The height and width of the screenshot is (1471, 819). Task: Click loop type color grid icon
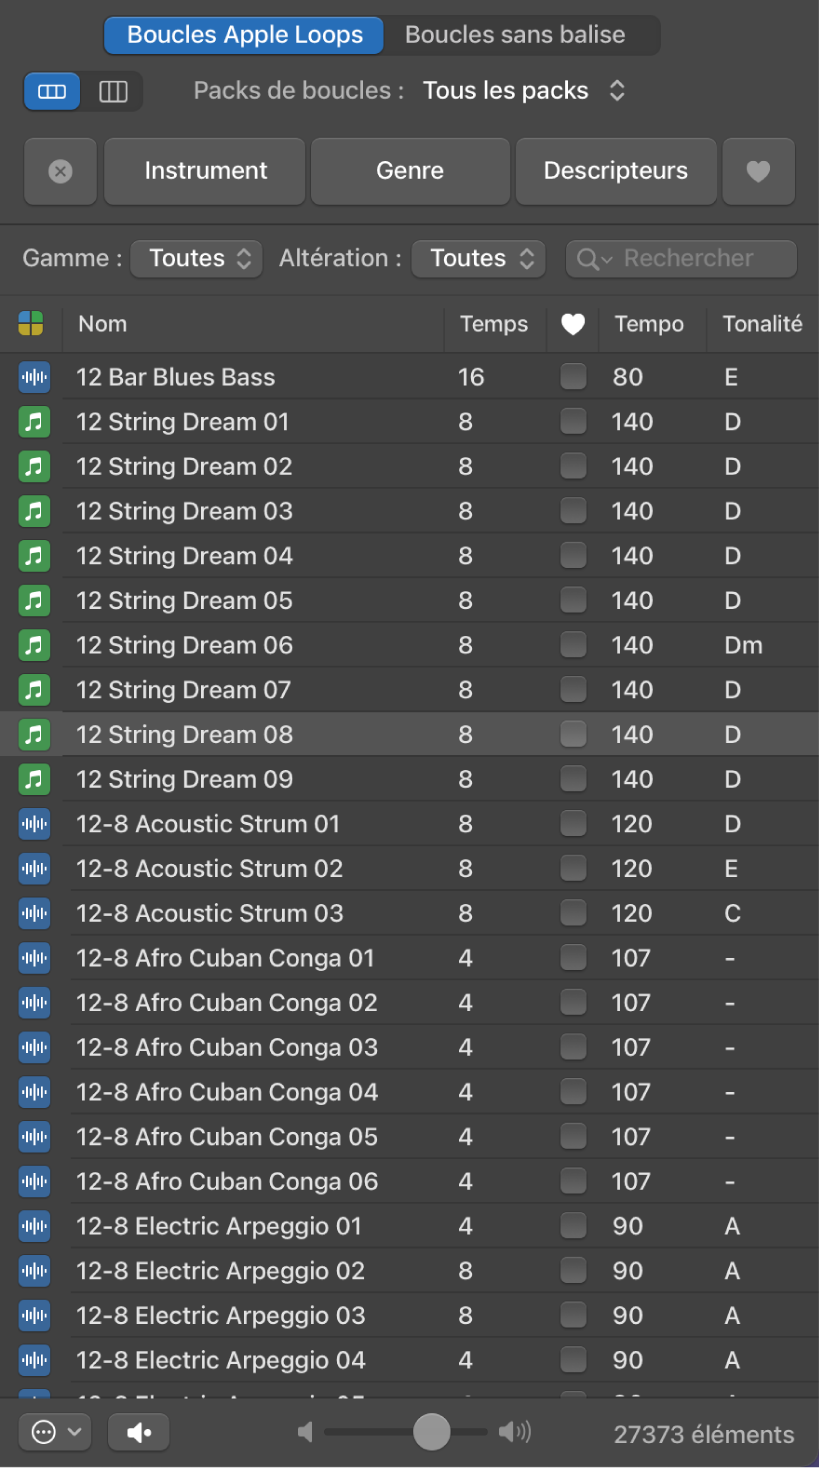pyautogui.click(x=31, y=323)
